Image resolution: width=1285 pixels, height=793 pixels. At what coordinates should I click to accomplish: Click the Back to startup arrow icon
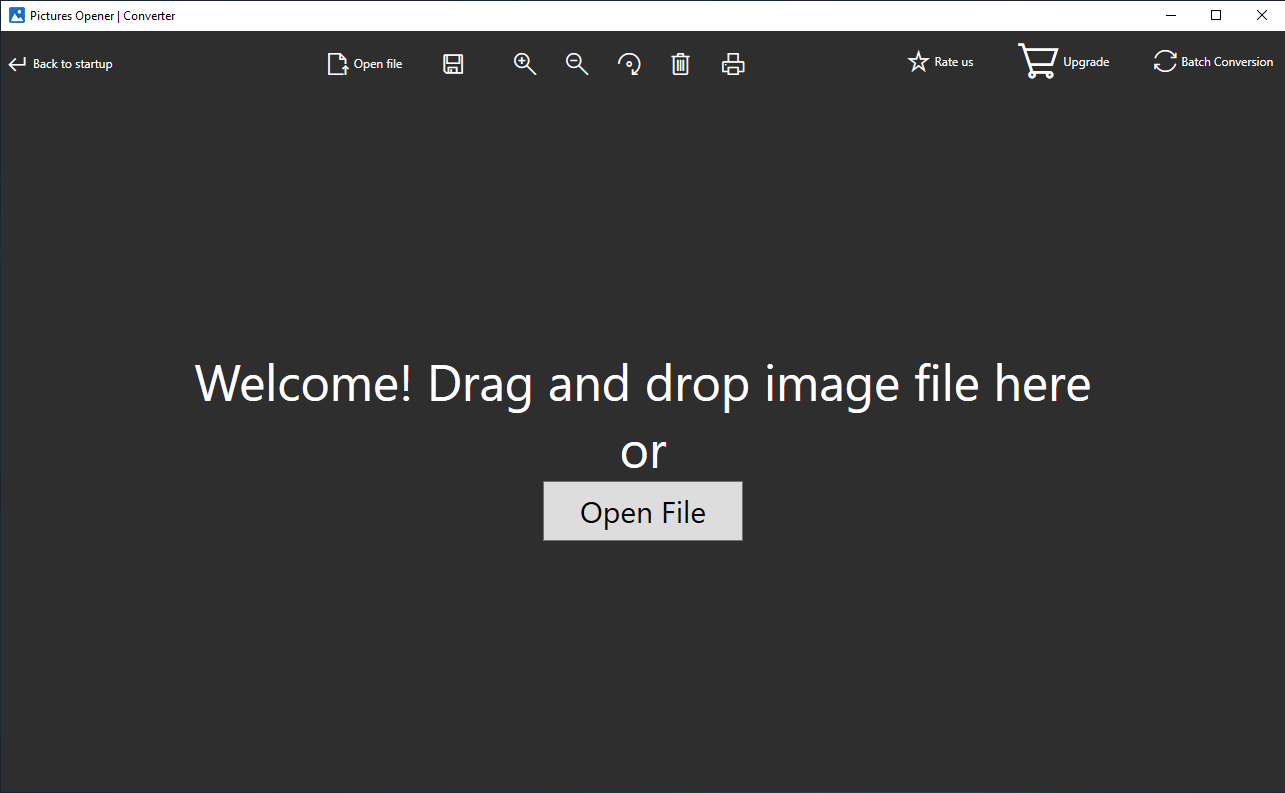(x=17, y=64)
